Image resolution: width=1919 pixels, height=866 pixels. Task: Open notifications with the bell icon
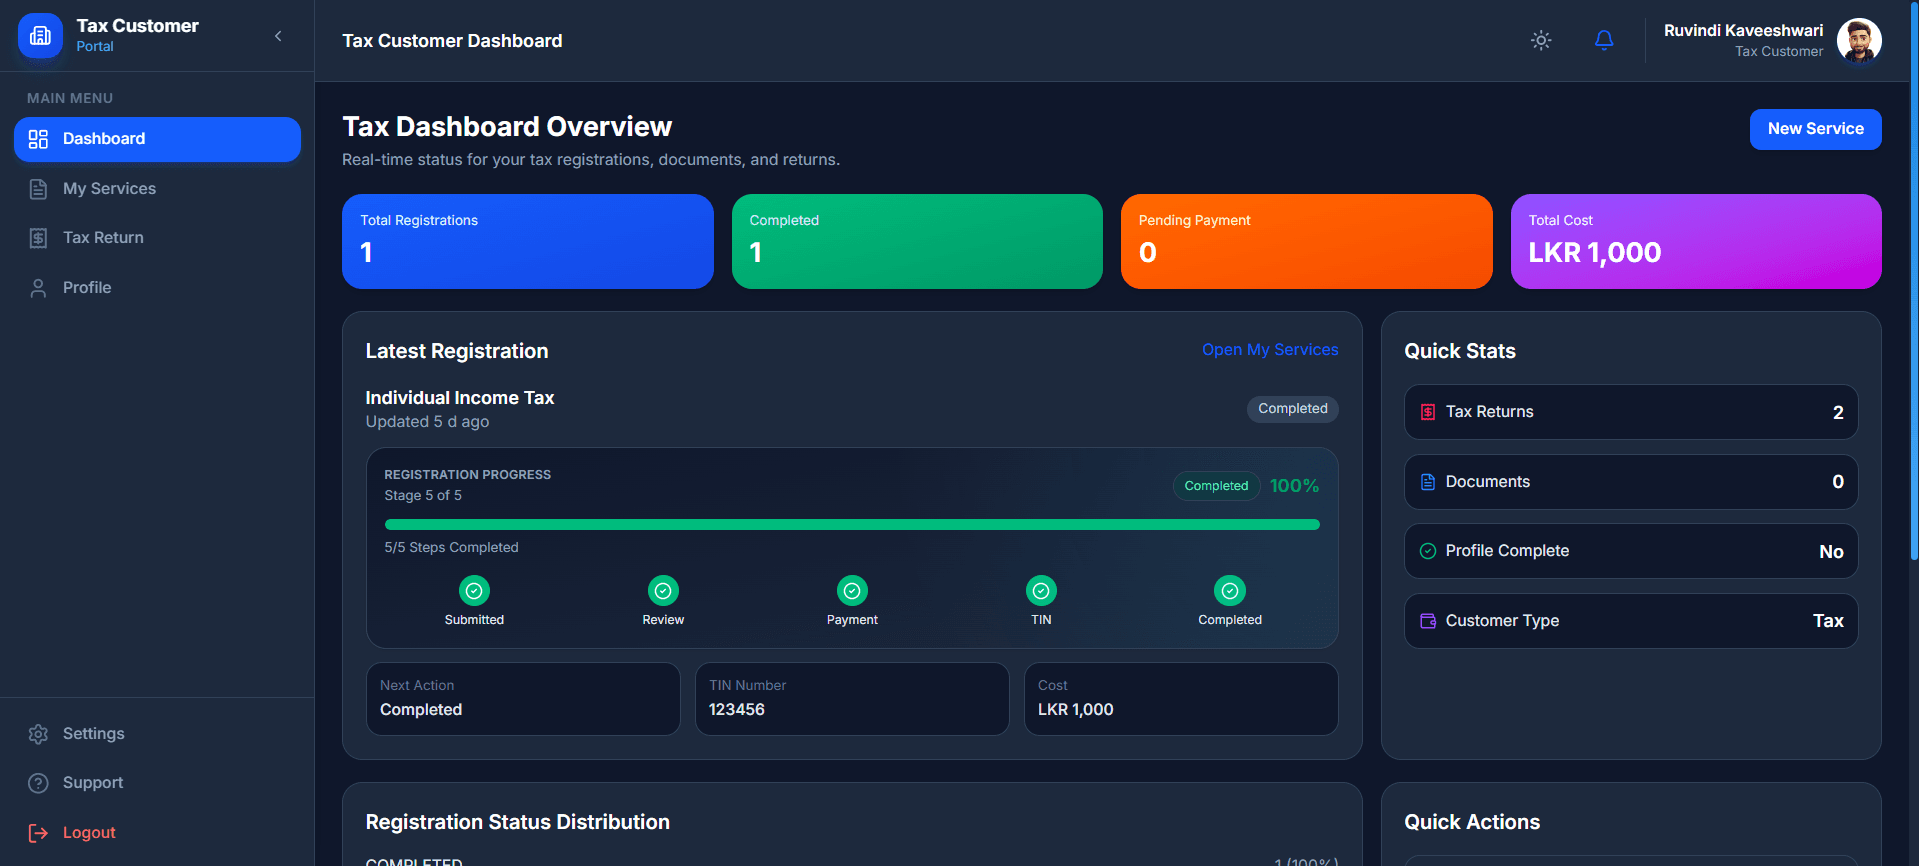tap(1604, 40)
